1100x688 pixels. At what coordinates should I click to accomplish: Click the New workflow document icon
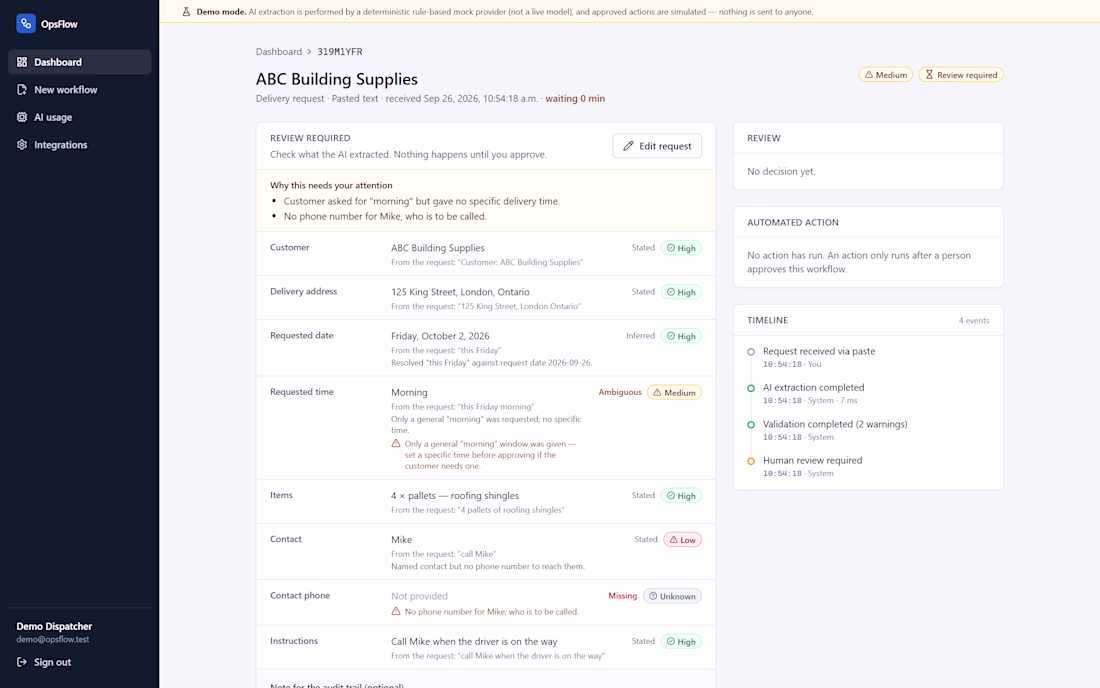point(22,90)
